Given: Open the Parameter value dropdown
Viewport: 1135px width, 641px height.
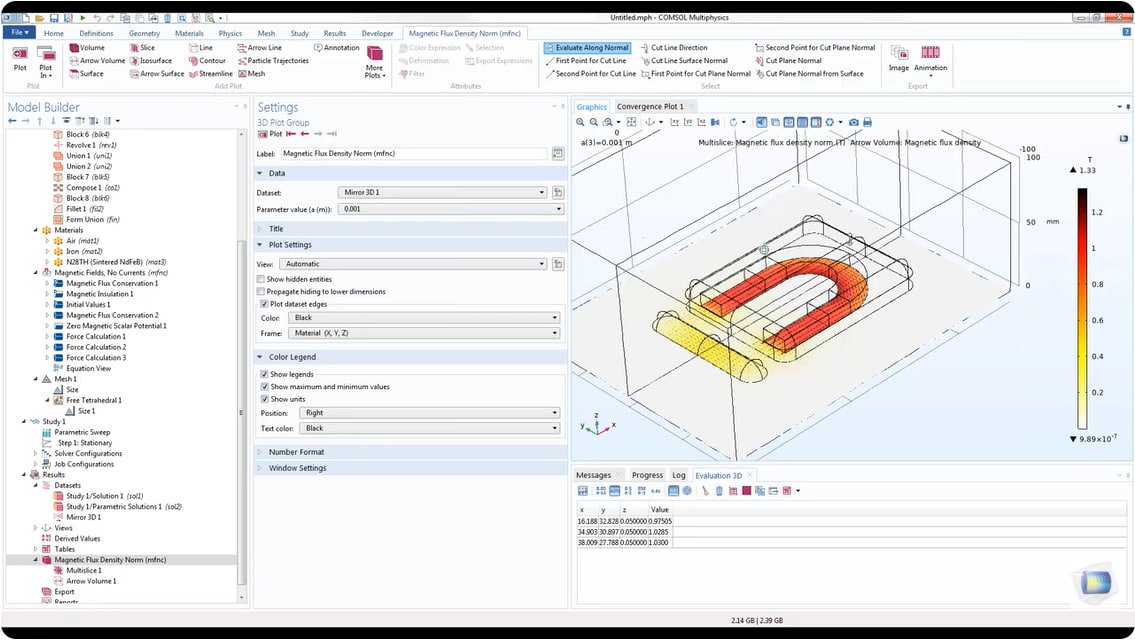Looking at the screenshot, I should 450,209.
